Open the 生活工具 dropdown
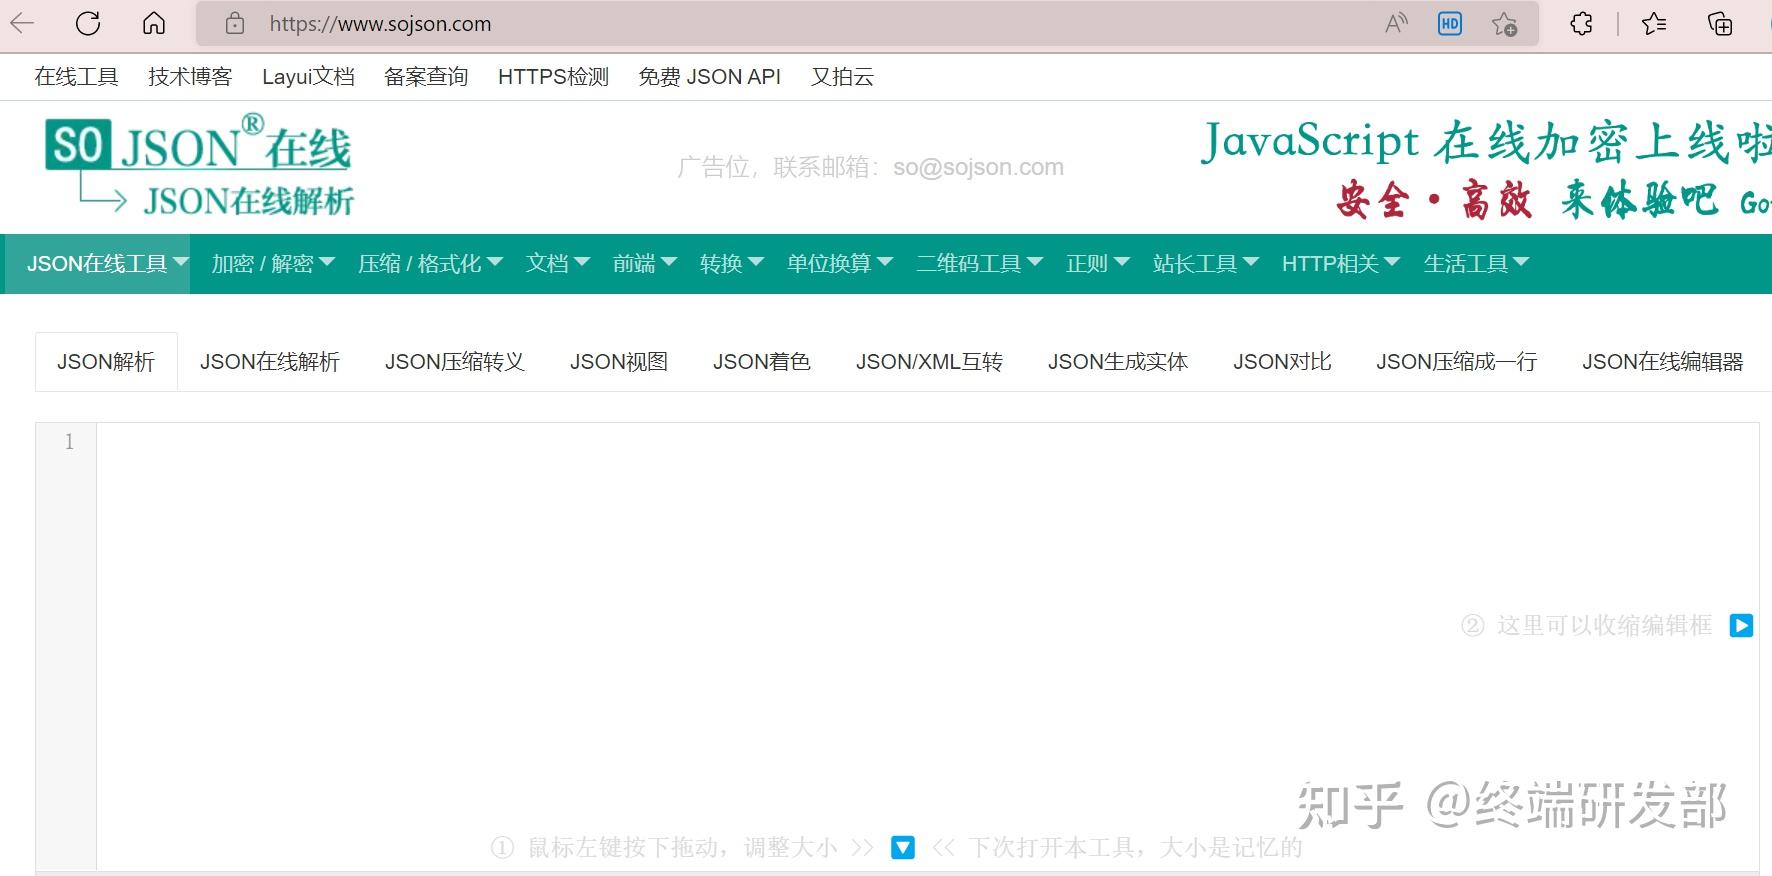 tap(1477, 264)
